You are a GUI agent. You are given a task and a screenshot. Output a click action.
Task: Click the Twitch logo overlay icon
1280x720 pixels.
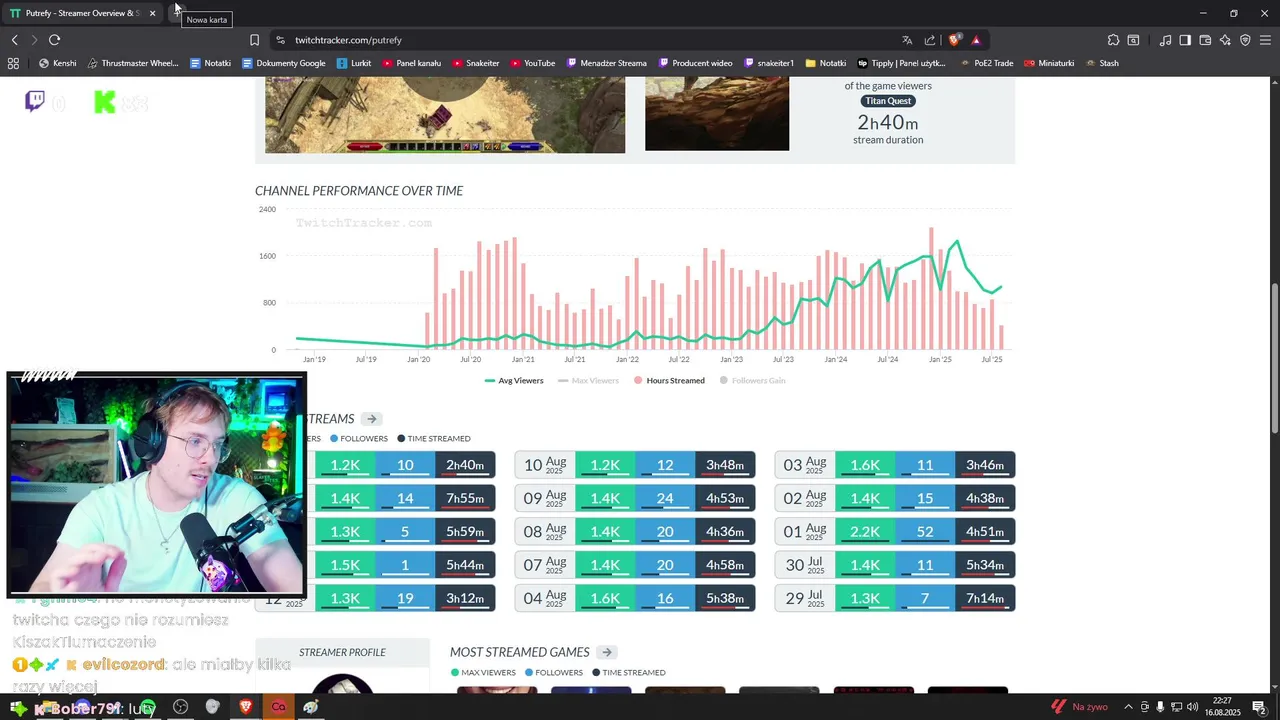click(x=35, y=101)
